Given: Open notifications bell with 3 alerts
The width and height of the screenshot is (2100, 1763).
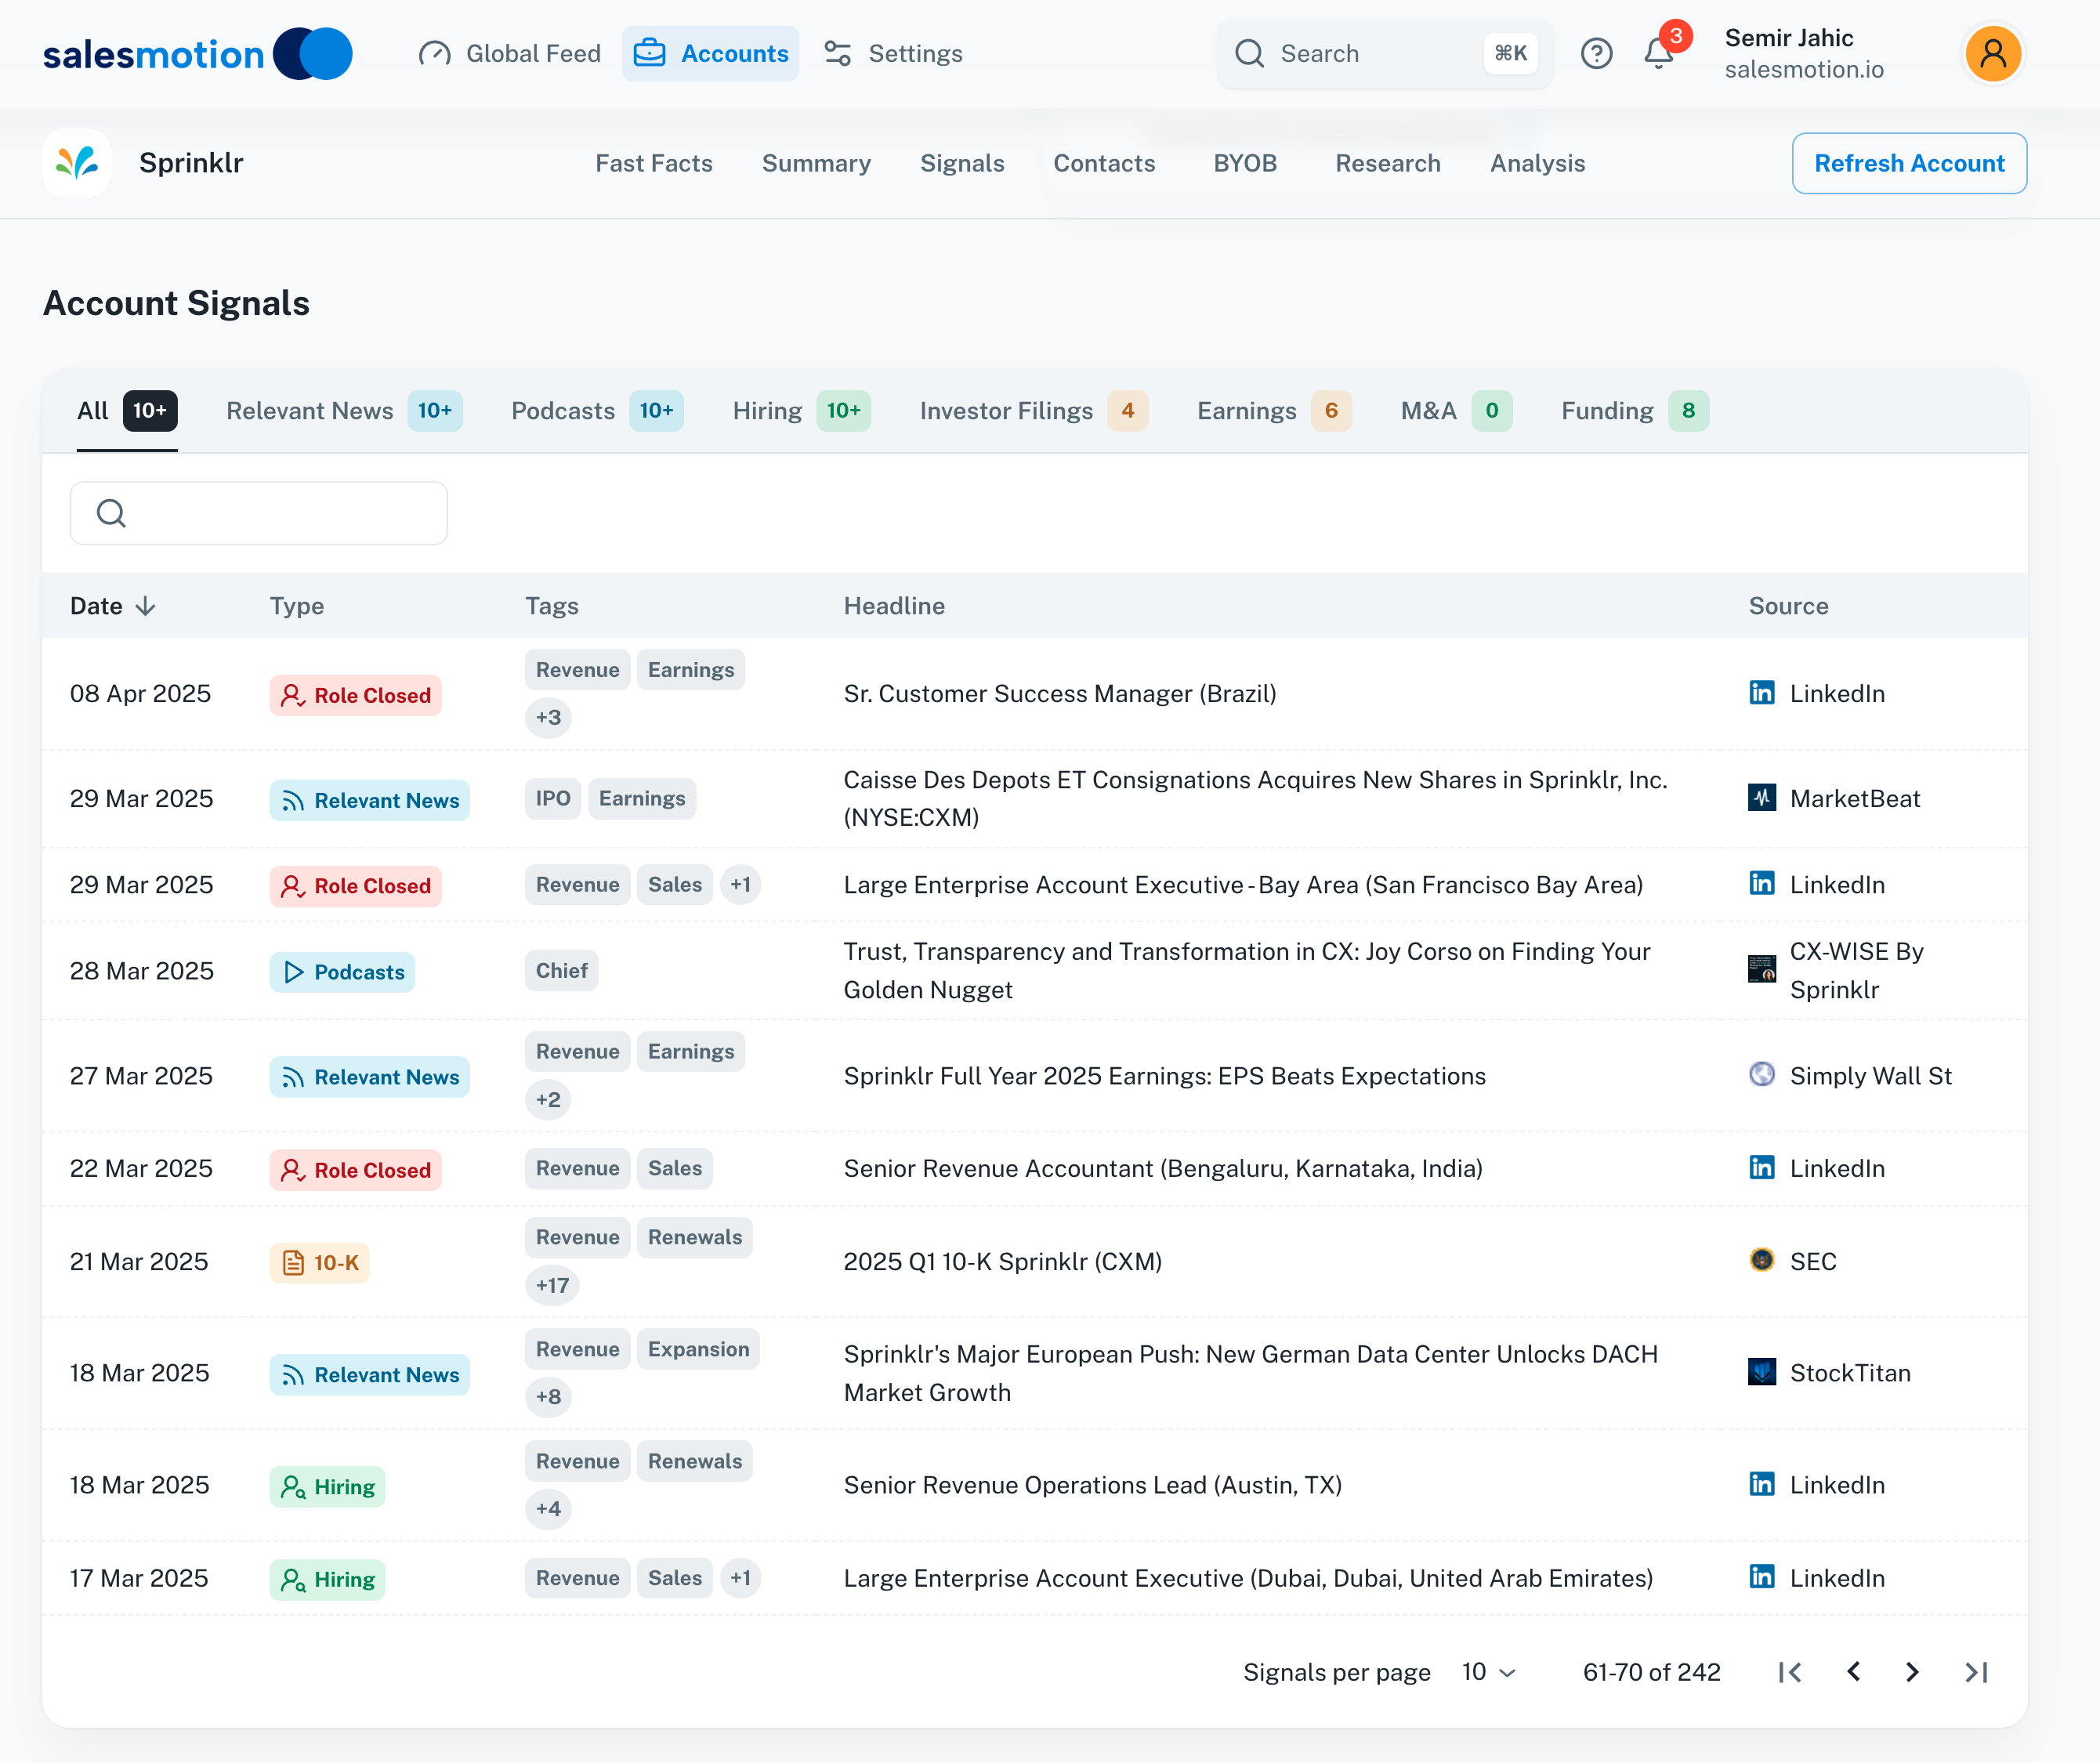Looking at the screenshot, I should tap(1660, 53).
